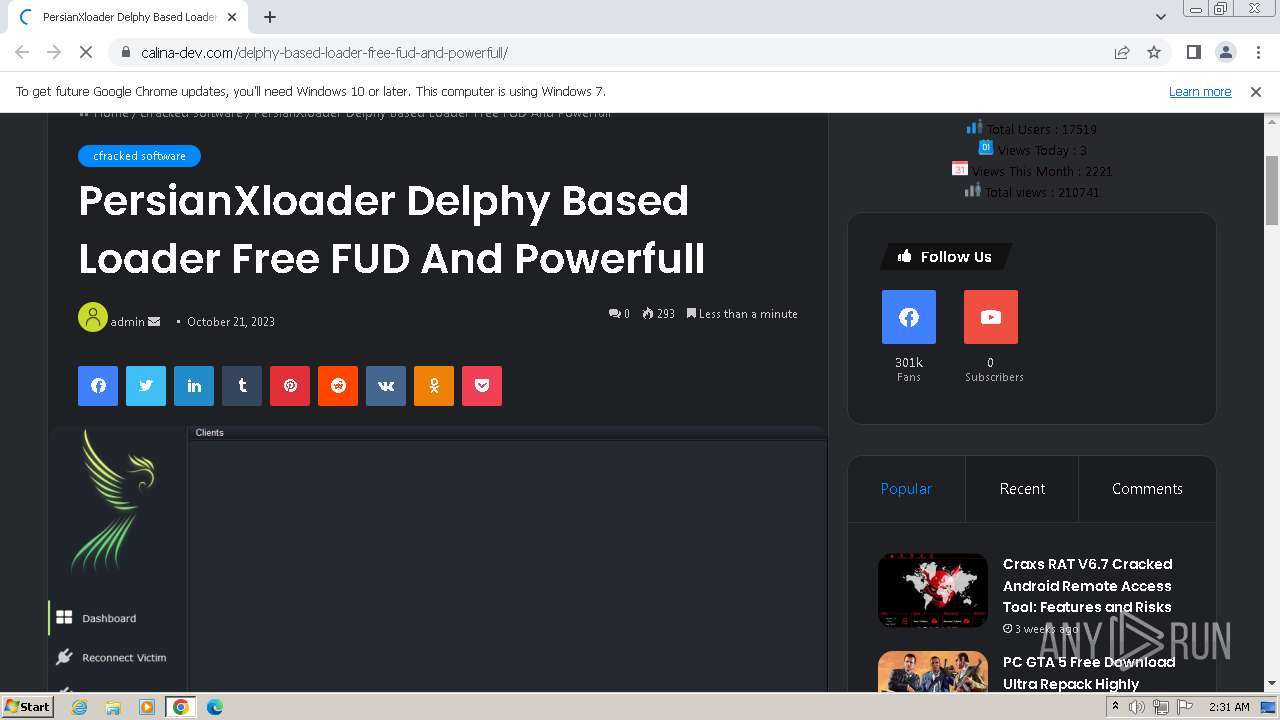1280x720 pixels.
Task: Click the comments count bubble icon
Action: click(x=615, y=313)
